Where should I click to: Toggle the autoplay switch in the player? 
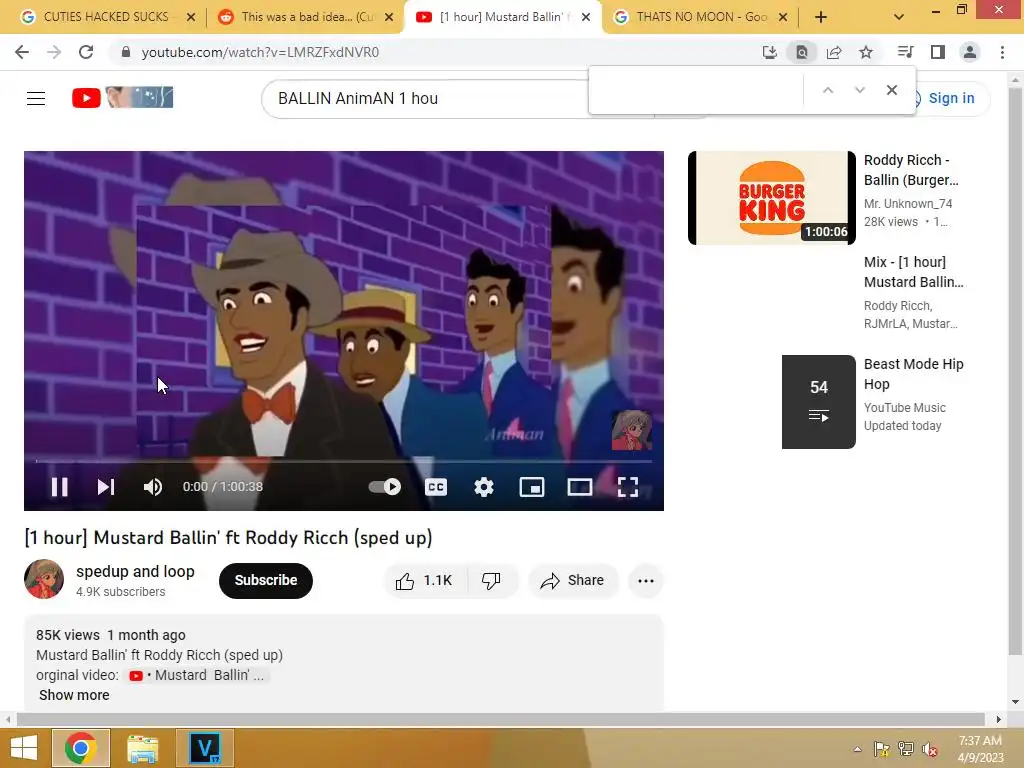tap(385, 487)
